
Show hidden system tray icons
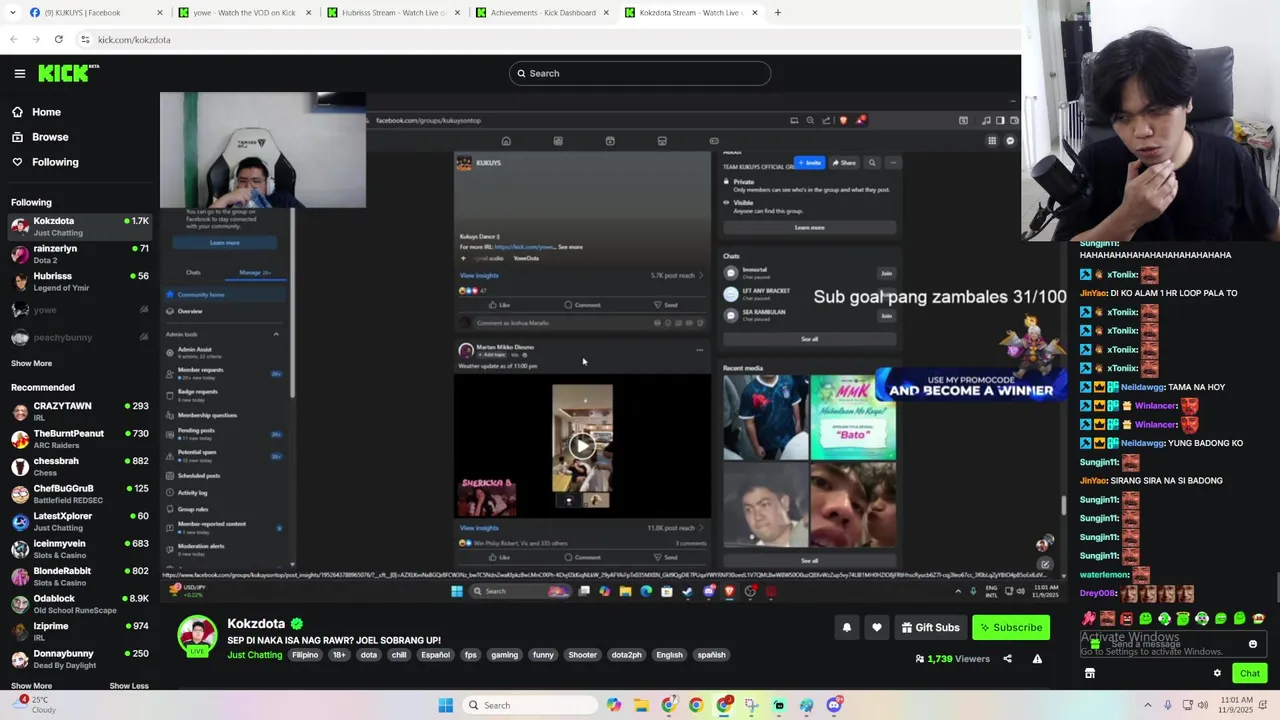tap(1148, 705)
